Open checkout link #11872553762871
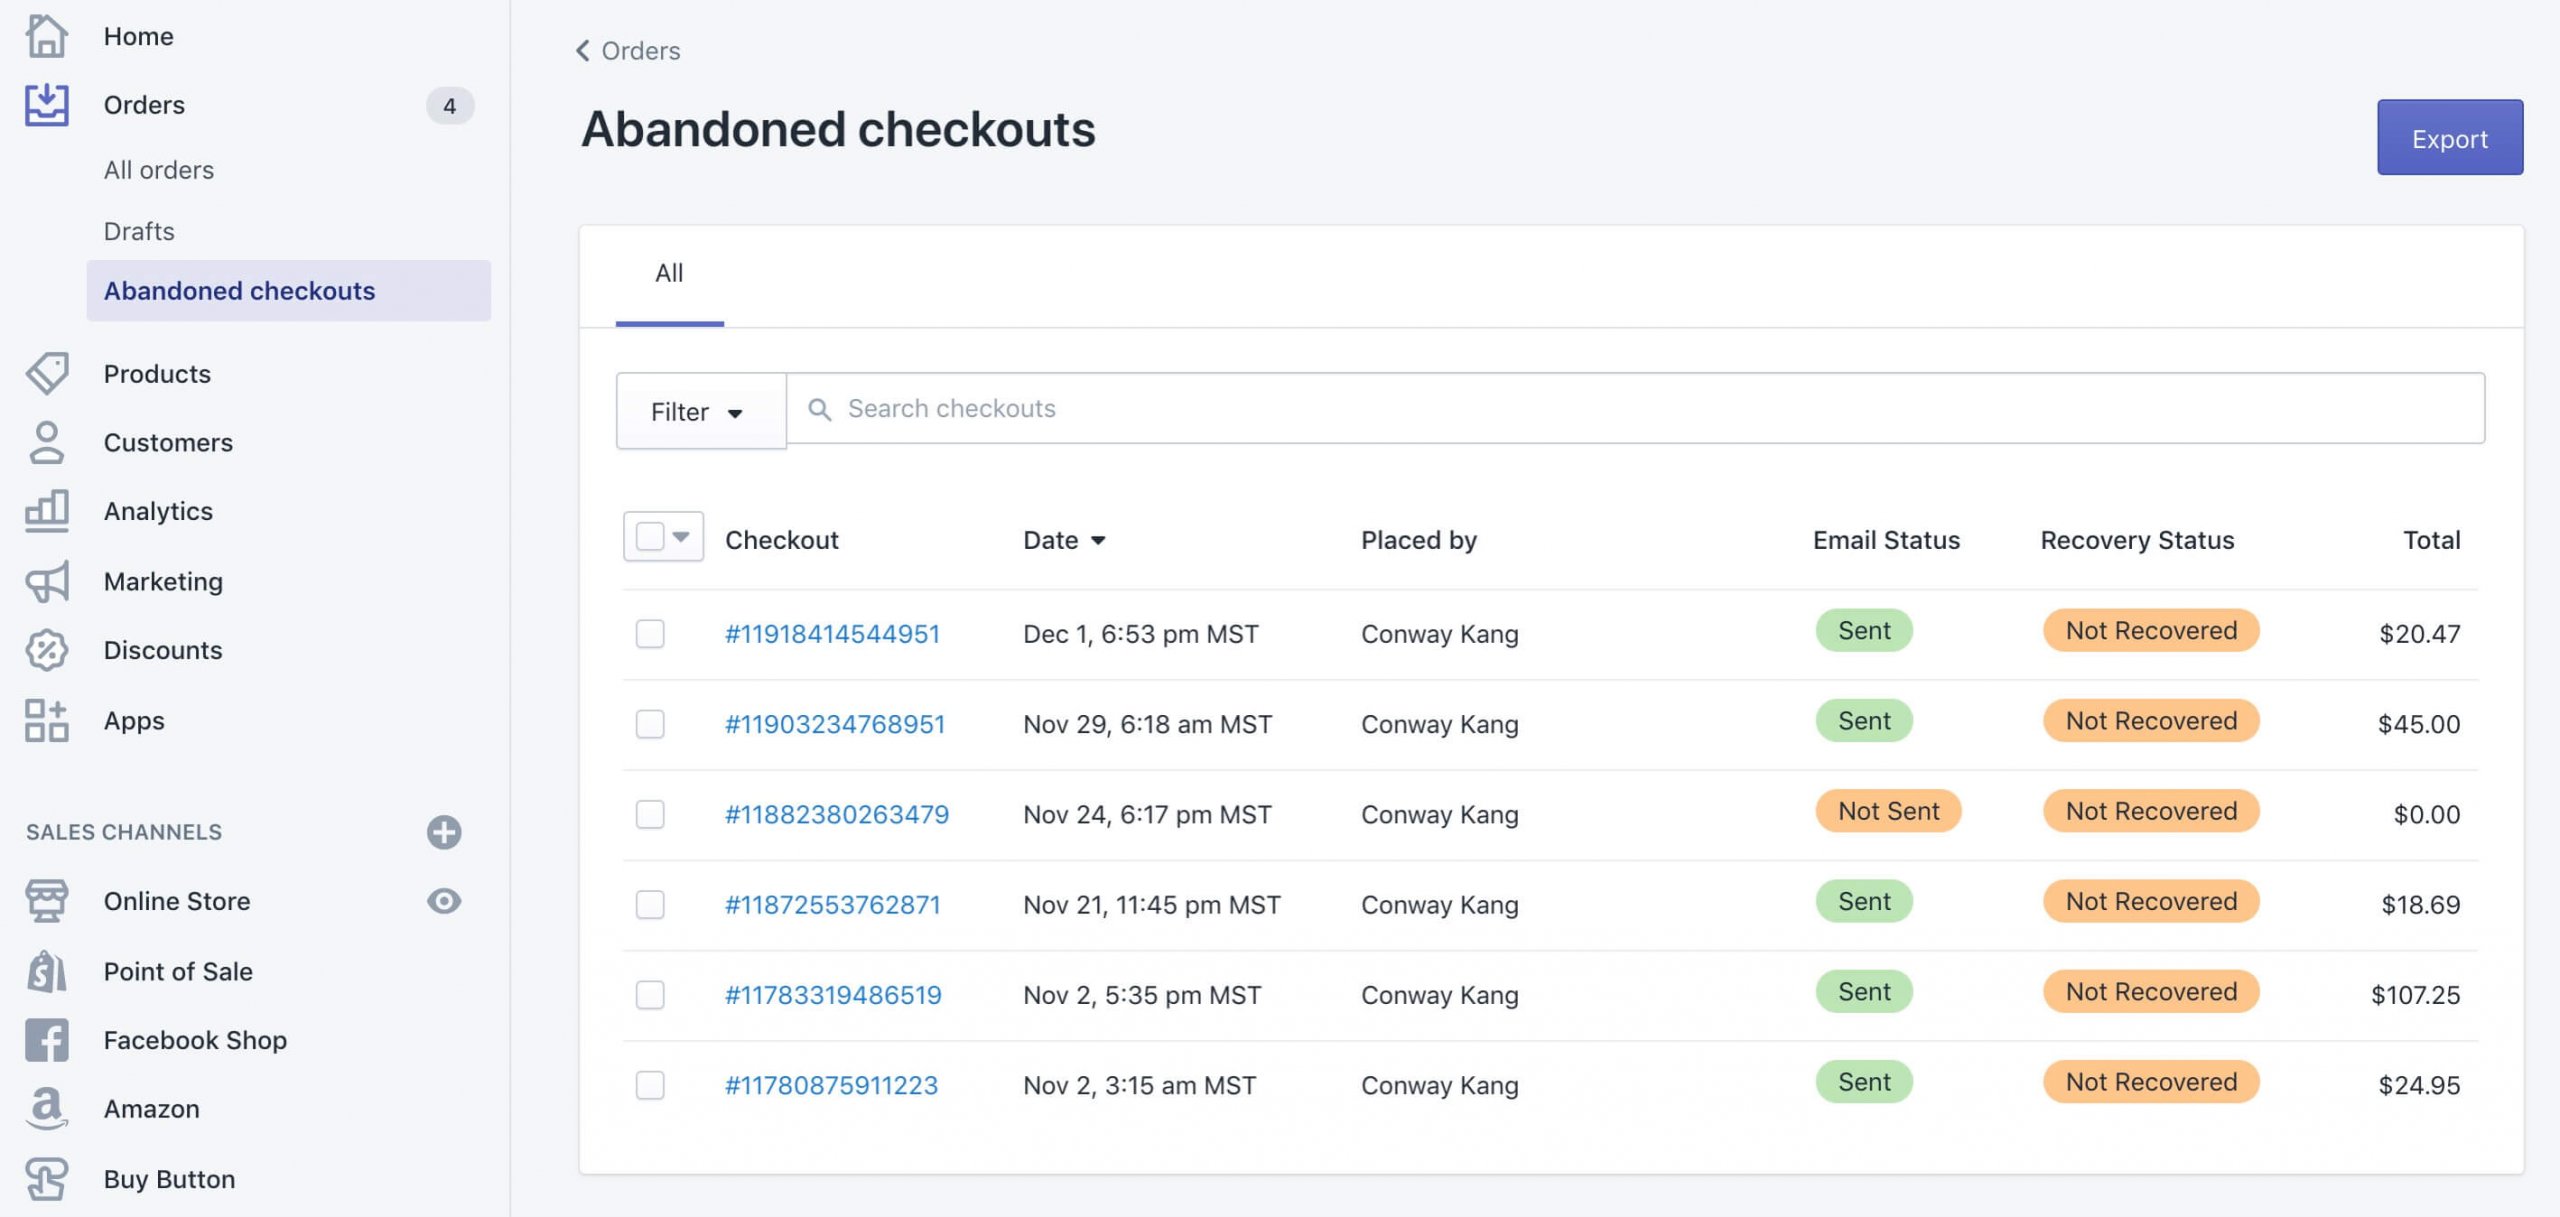 [x=833, y=905]
